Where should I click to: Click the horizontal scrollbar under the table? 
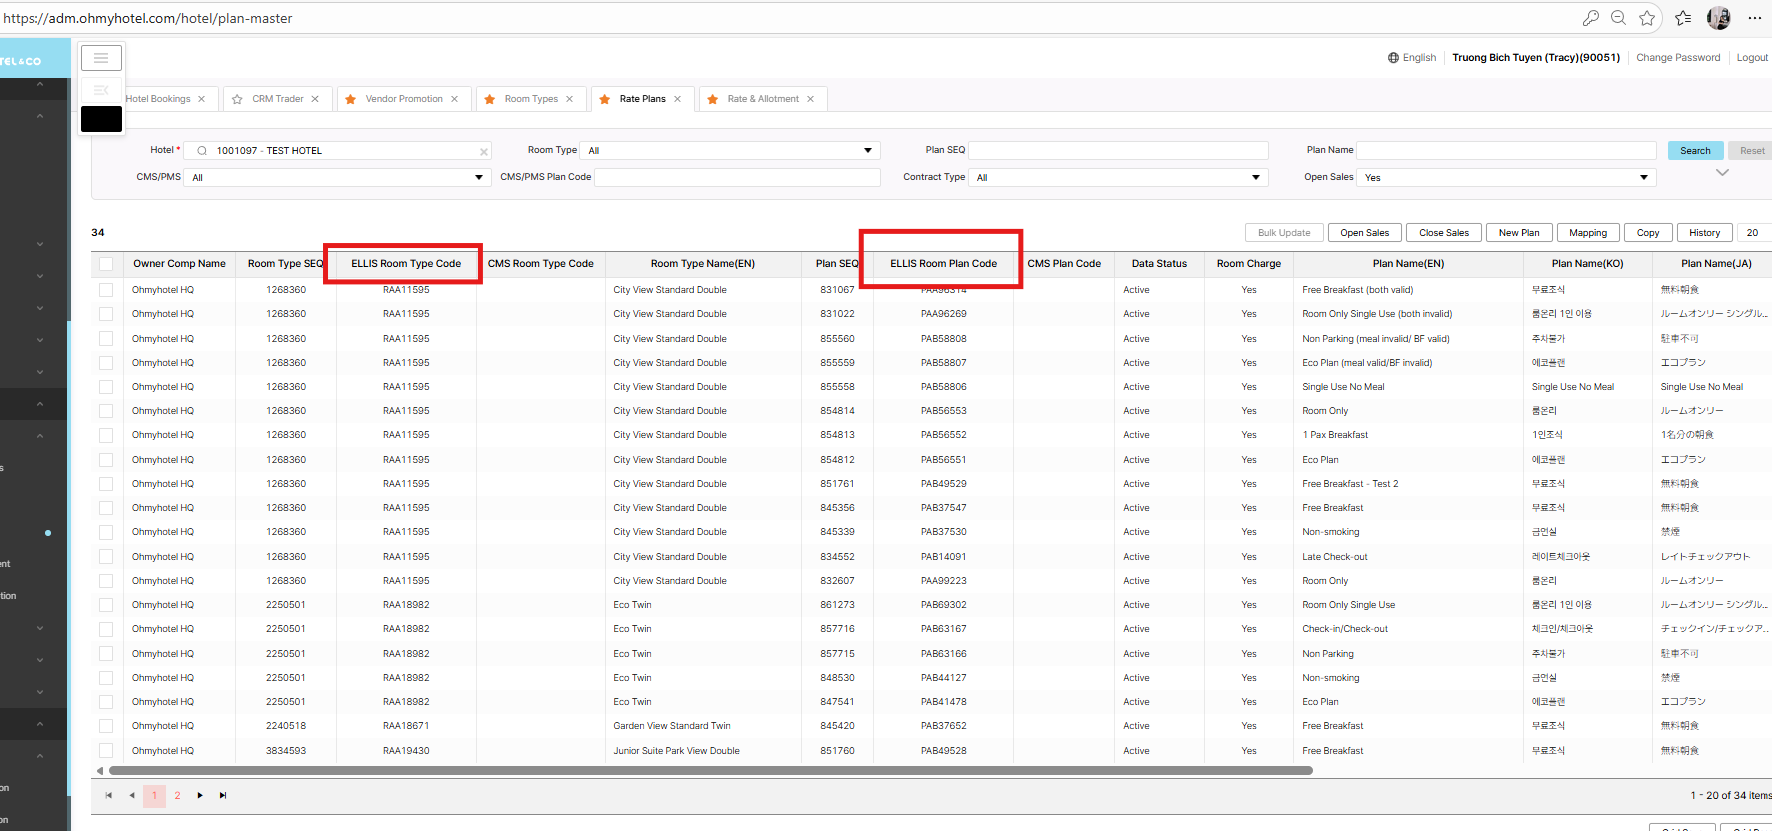tap(710, 771)
